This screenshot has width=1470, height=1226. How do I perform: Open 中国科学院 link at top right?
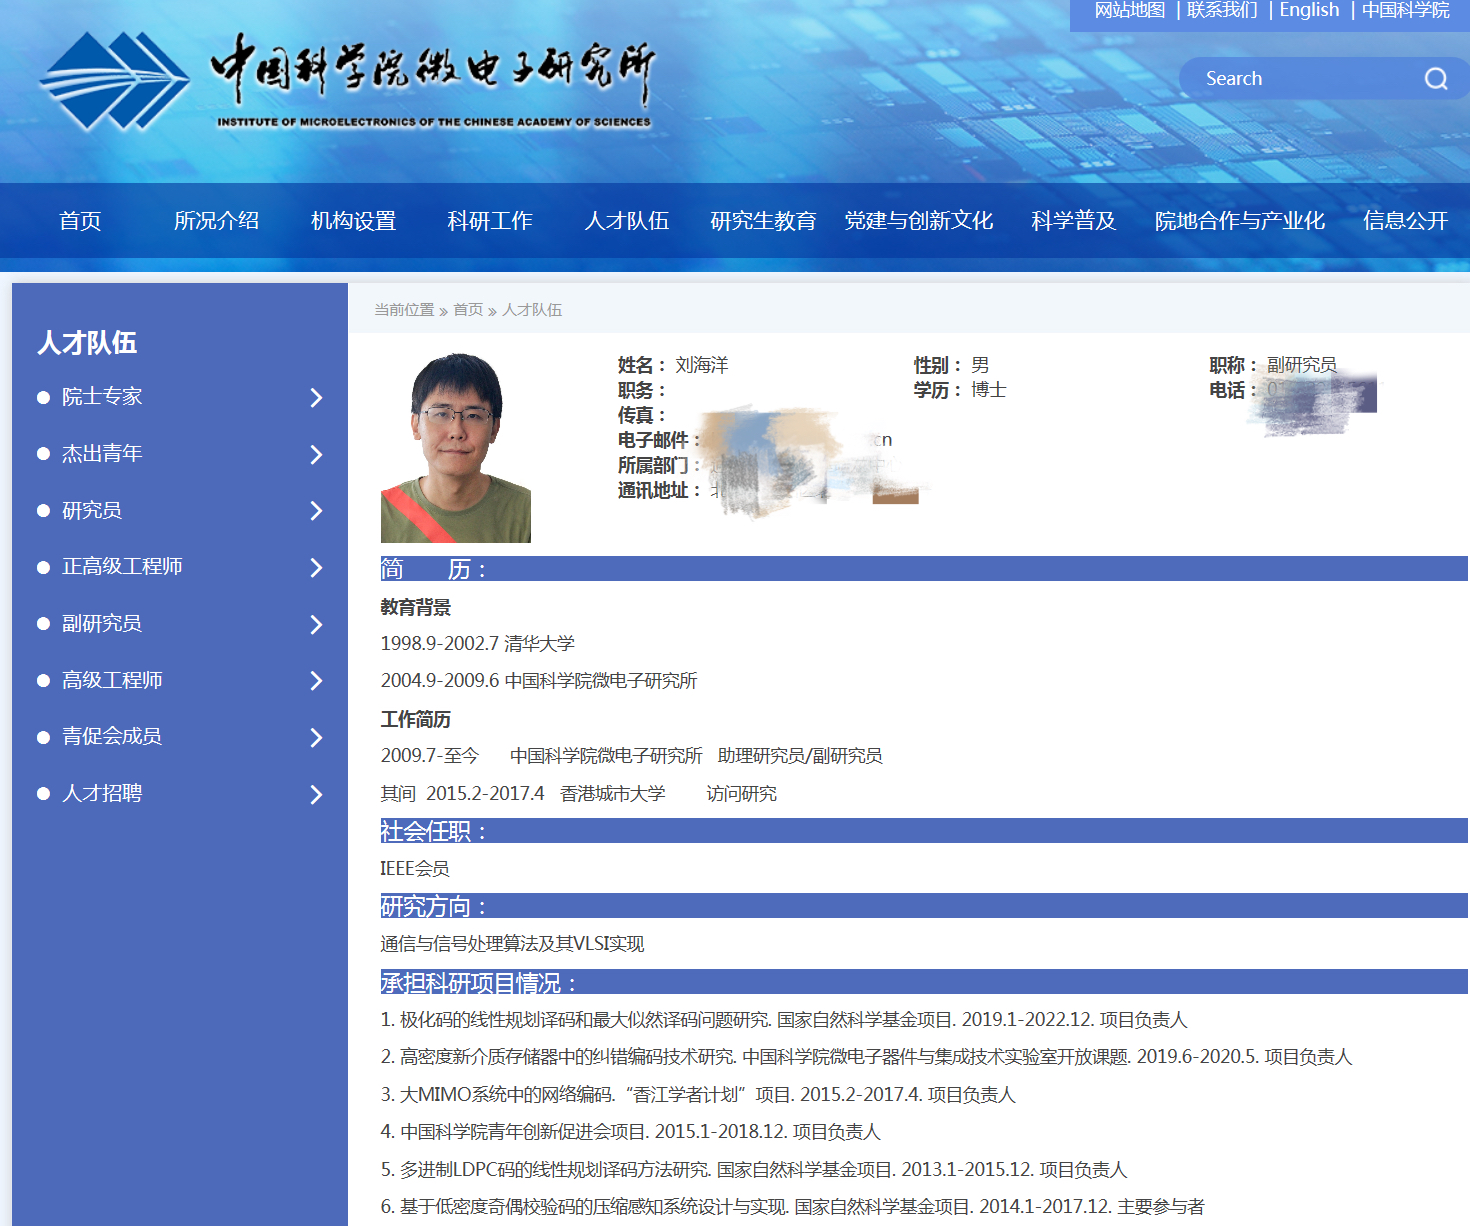tap(1405, 10)
